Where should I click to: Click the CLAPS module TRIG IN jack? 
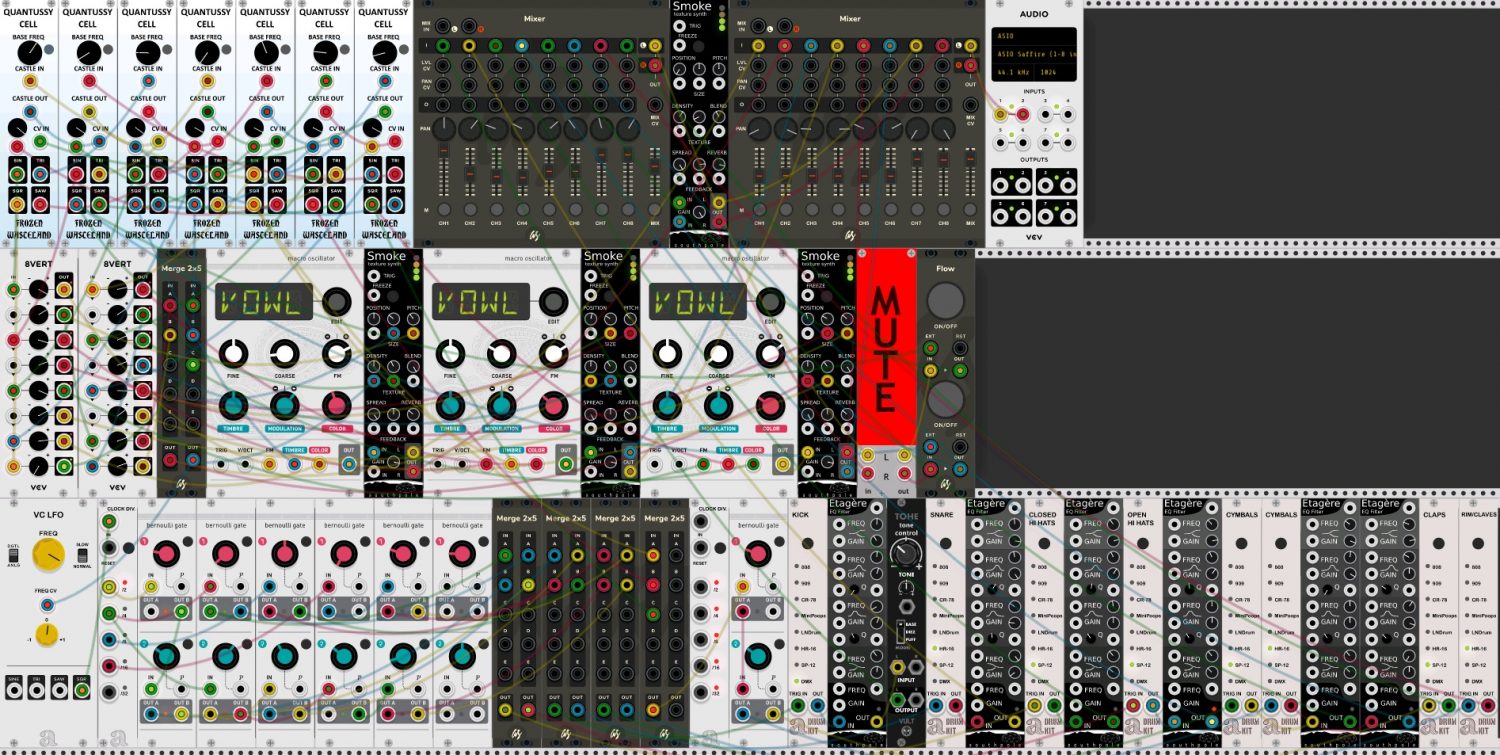(x=1429, y=705)
